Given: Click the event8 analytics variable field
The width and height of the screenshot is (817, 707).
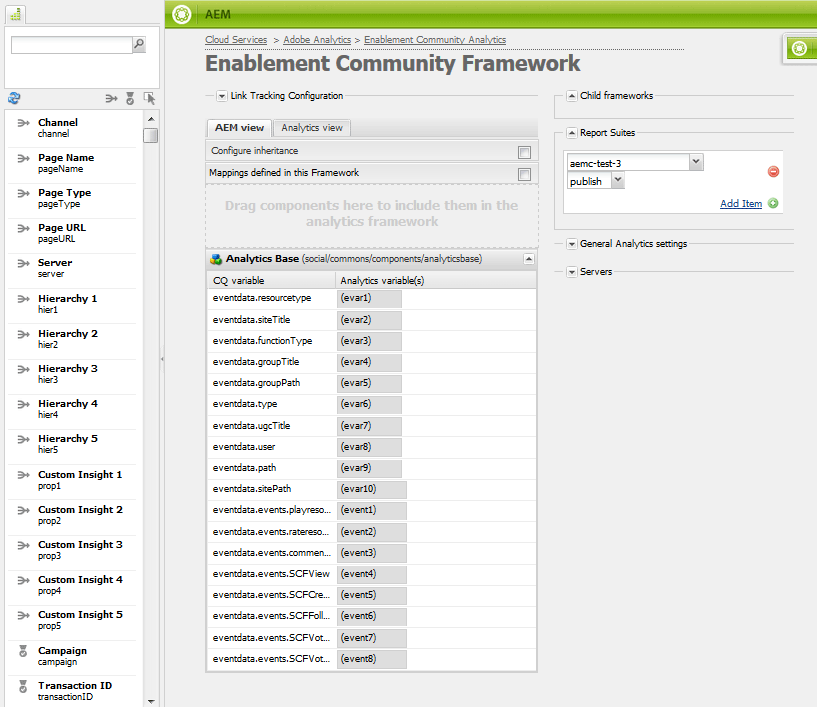Looking at the screenshot, I should [372, 660].
